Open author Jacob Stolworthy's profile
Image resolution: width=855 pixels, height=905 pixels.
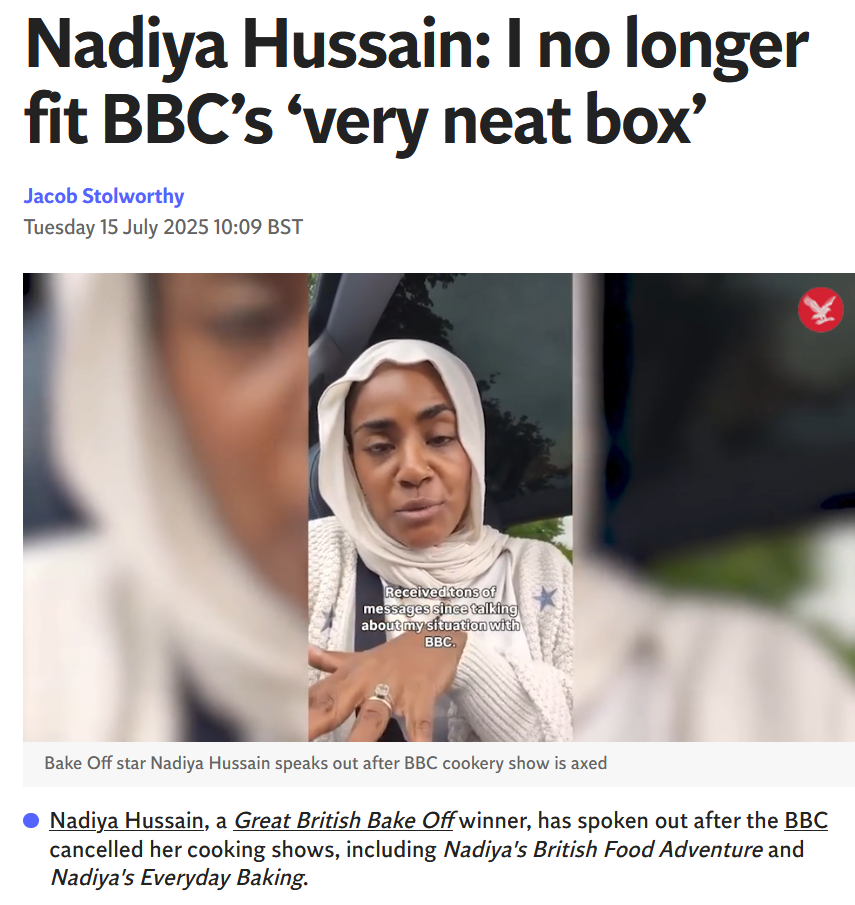104,196
